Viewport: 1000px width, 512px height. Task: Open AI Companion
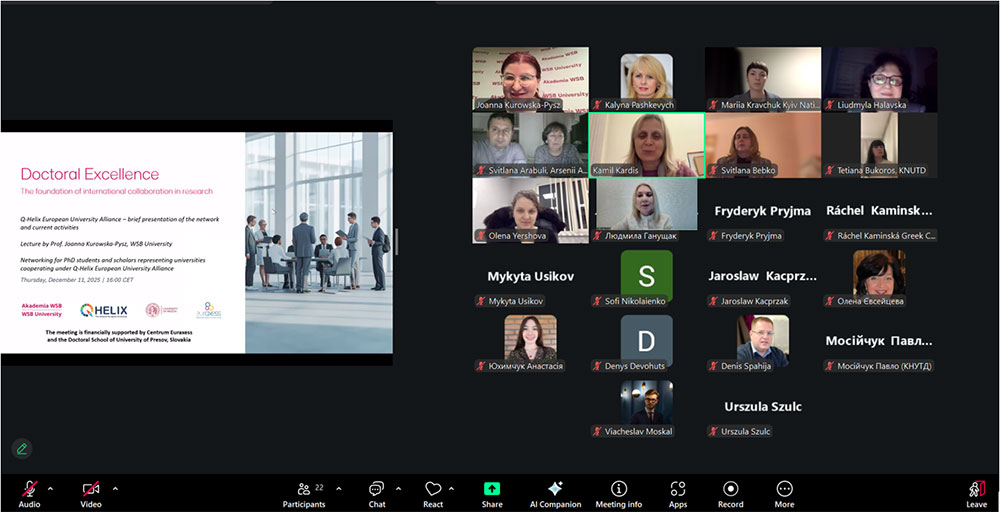point(555,491)
